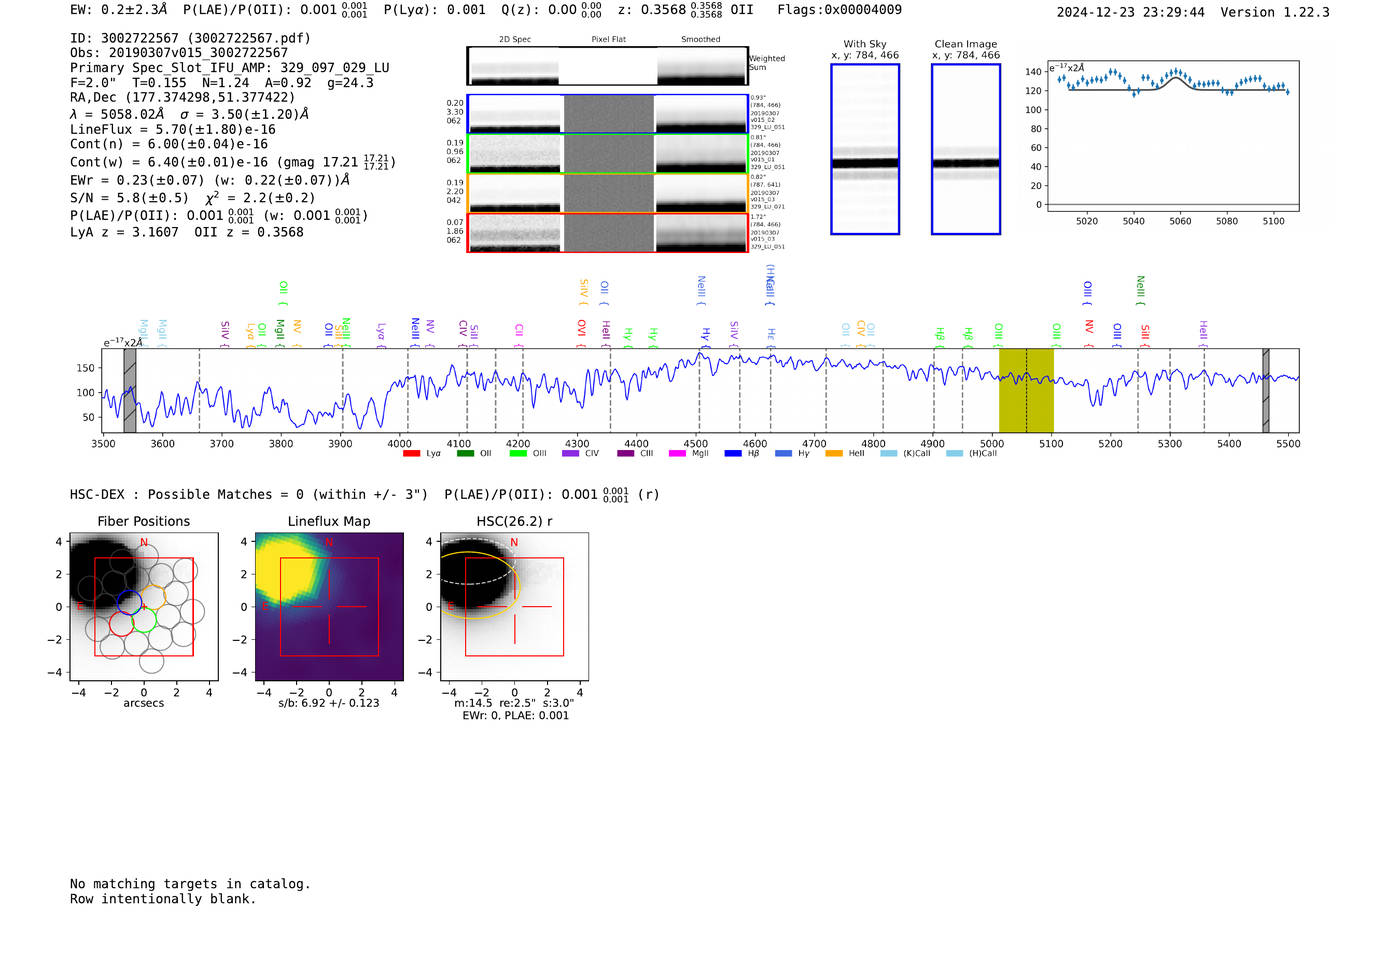
Task: Click 'No matching targets in catalog.' text
Action: point(190,884)
